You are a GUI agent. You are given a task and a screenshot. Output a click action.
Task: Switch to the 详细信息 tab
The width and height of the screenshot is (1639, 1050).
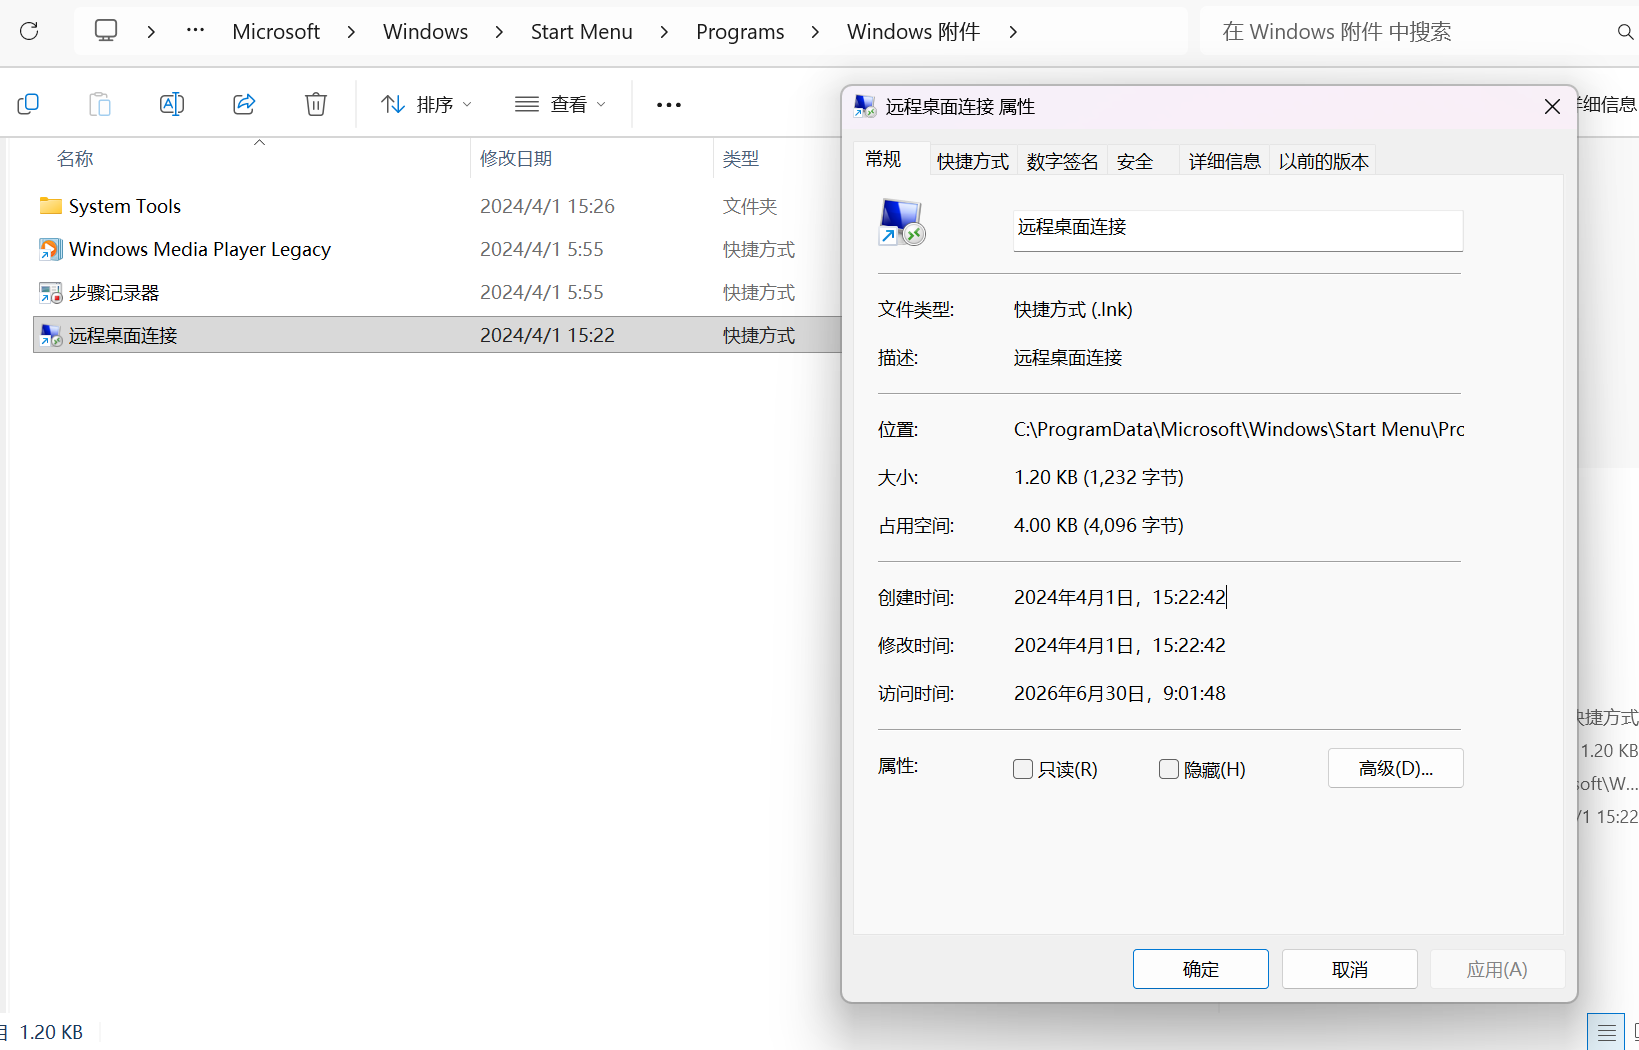(x=1224, y=161)
